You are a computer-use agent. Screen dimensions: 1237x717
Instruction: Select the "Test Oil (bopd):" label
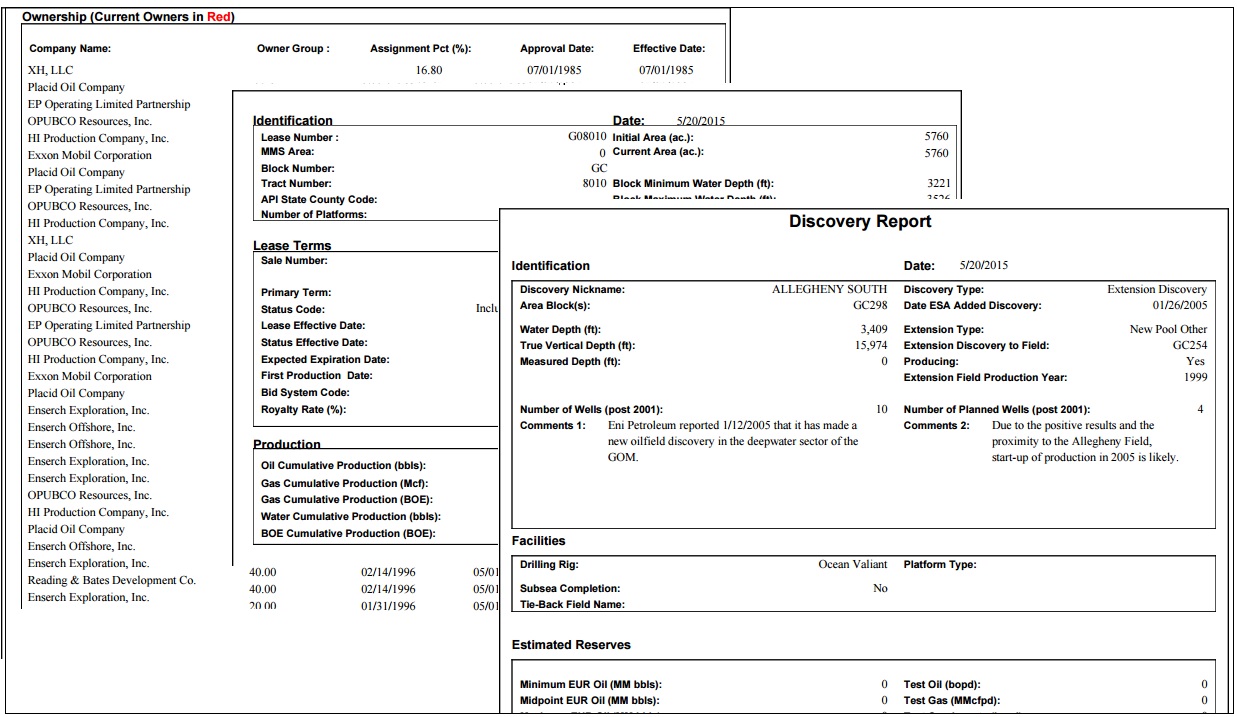coord(944,685)
